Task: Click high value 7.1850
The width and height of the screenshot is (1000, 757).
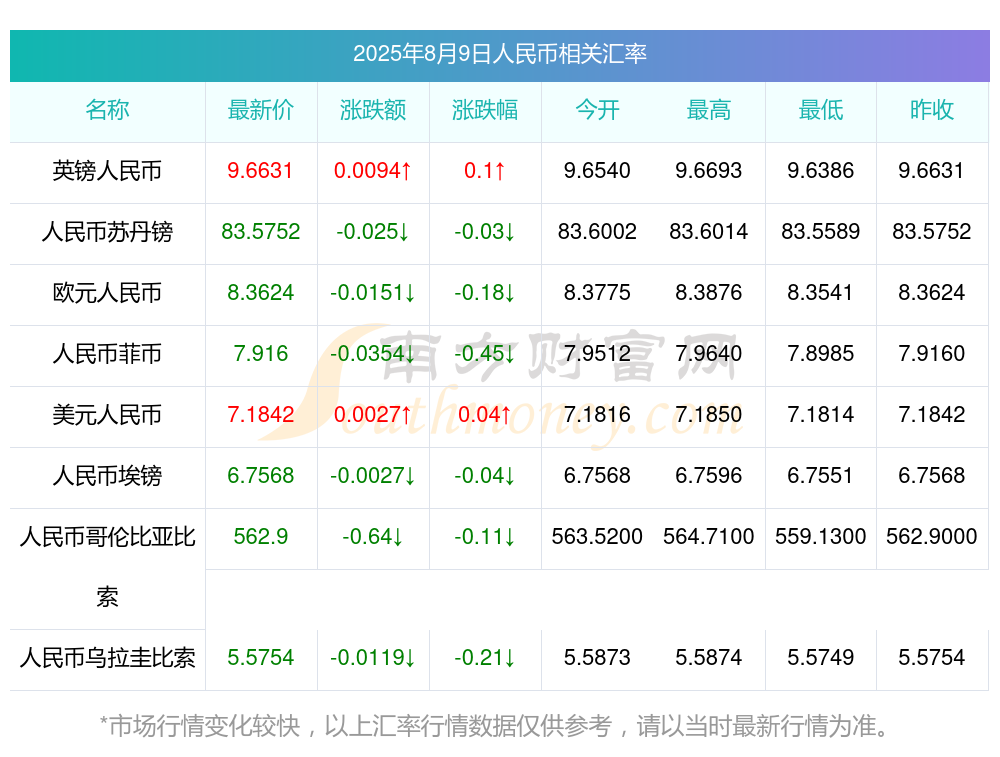Action: coord(709,415)
